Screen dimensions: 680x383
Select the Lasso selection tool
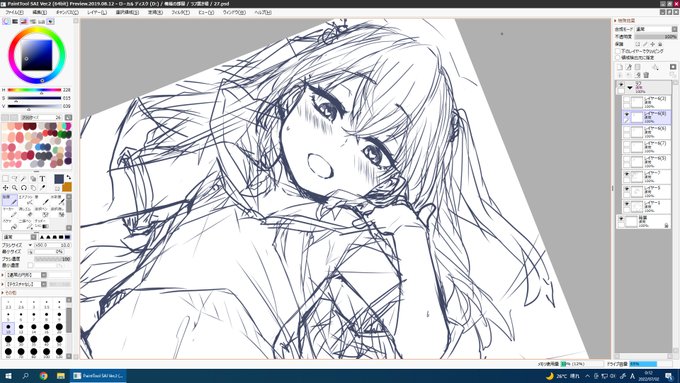click(x=14, y=179)
